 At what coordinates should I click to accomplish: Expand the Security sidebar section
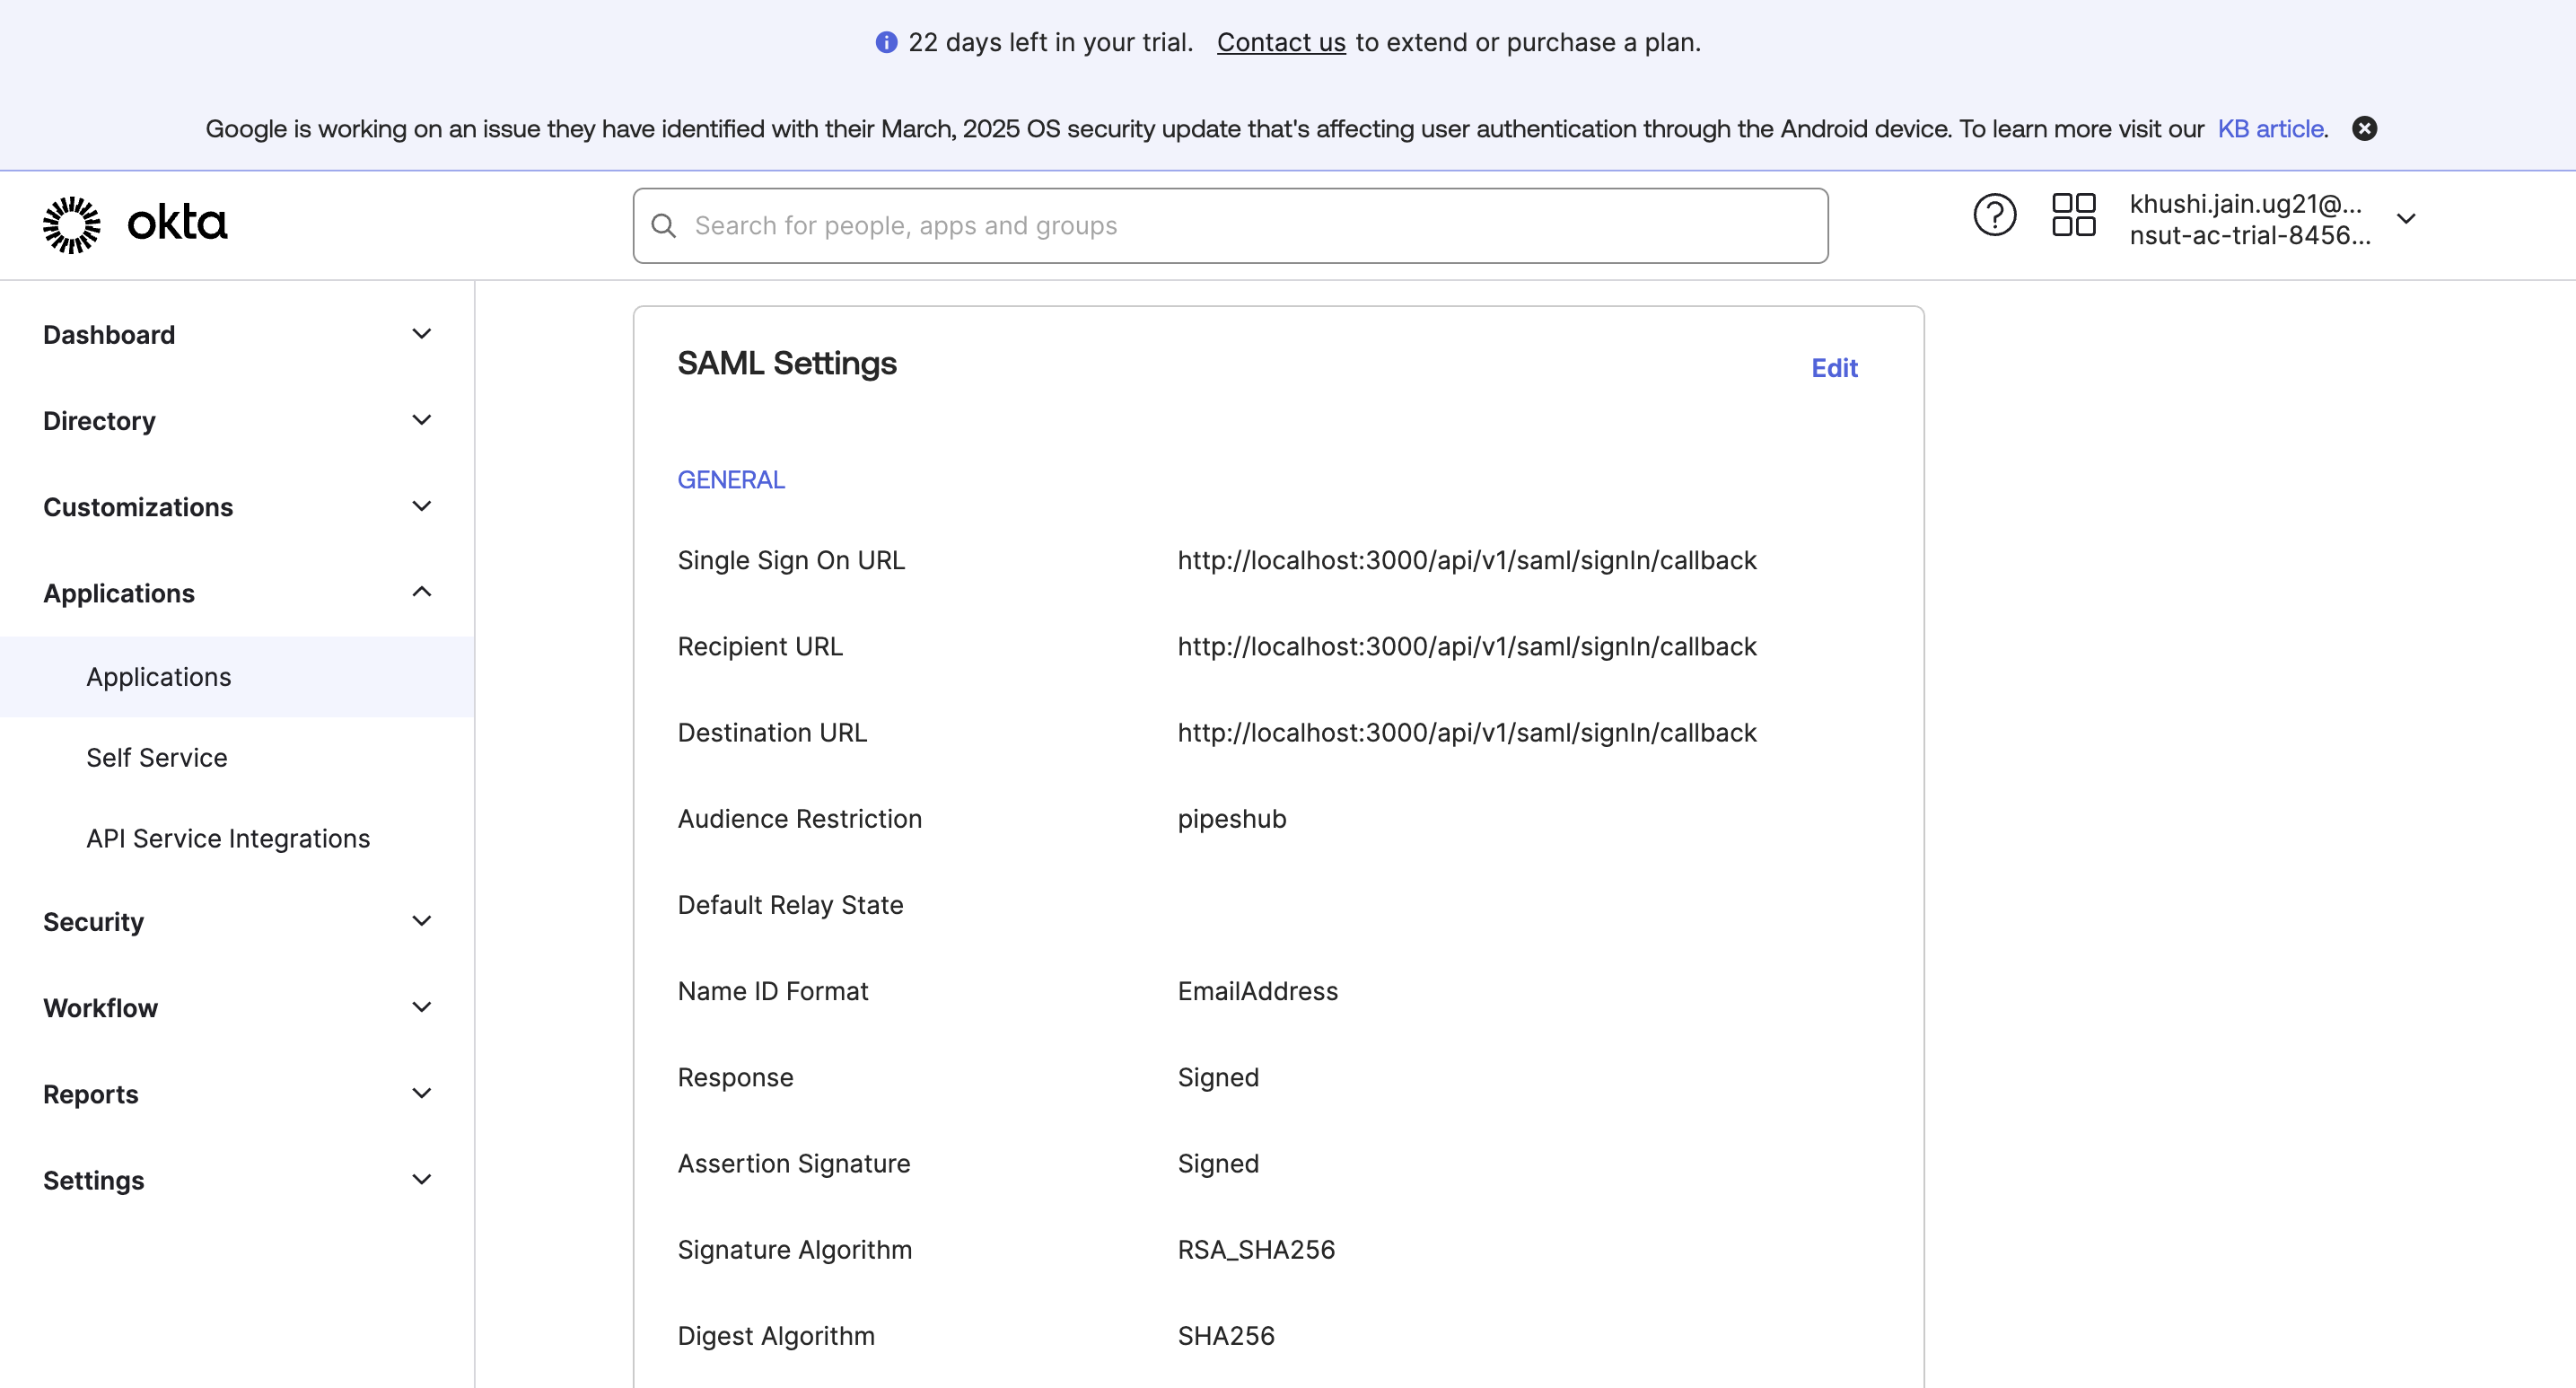click(422, 921)
